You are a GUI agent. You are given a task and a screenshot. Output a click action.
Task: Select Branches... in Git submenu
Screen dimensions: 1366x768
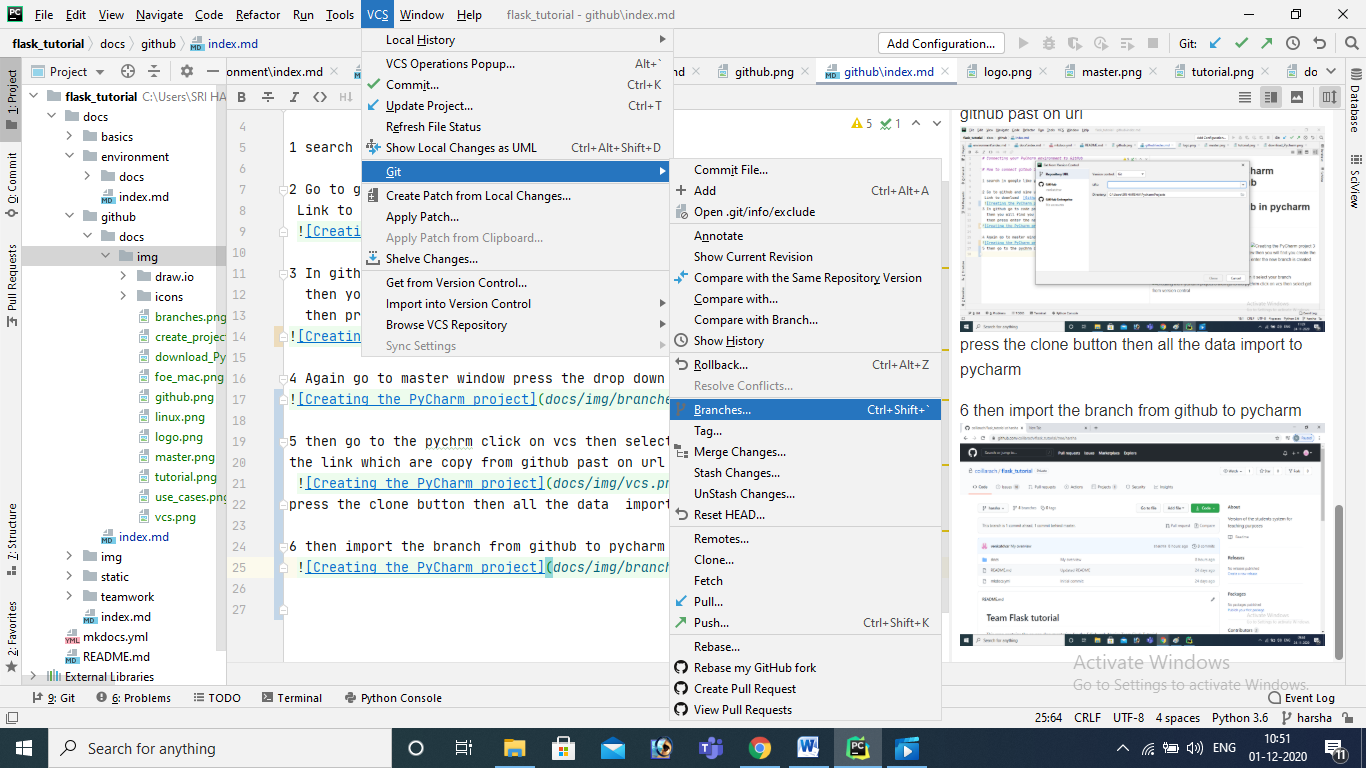point(805,410)
